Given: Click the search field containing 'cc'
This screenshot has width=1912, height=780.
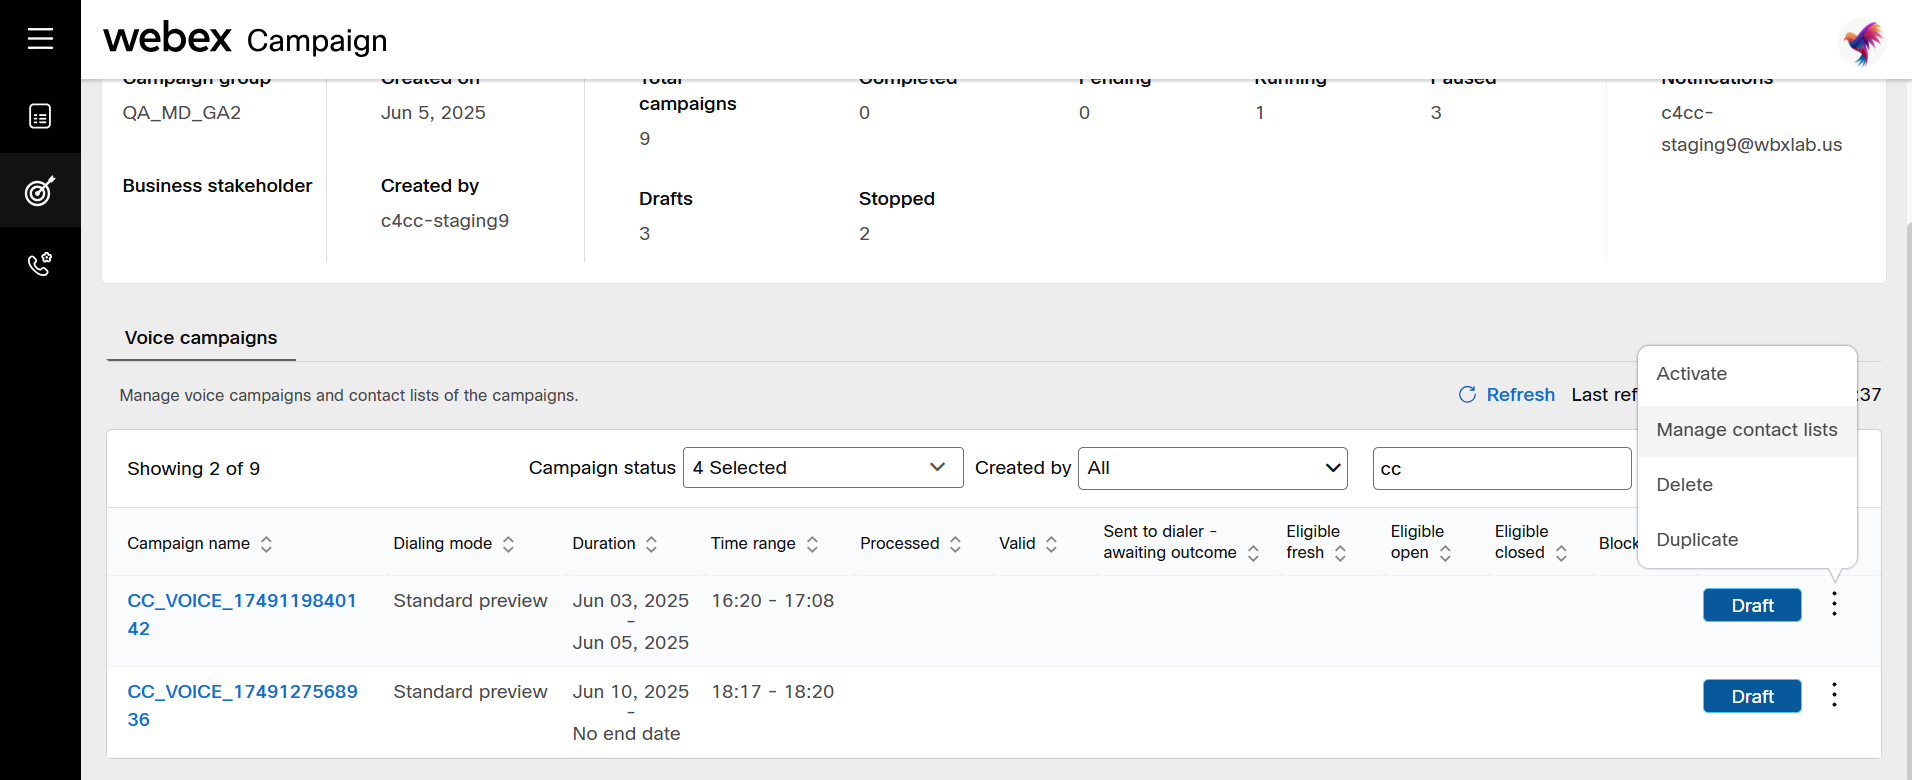Looking at the screenshot, I should [1502, 469].
